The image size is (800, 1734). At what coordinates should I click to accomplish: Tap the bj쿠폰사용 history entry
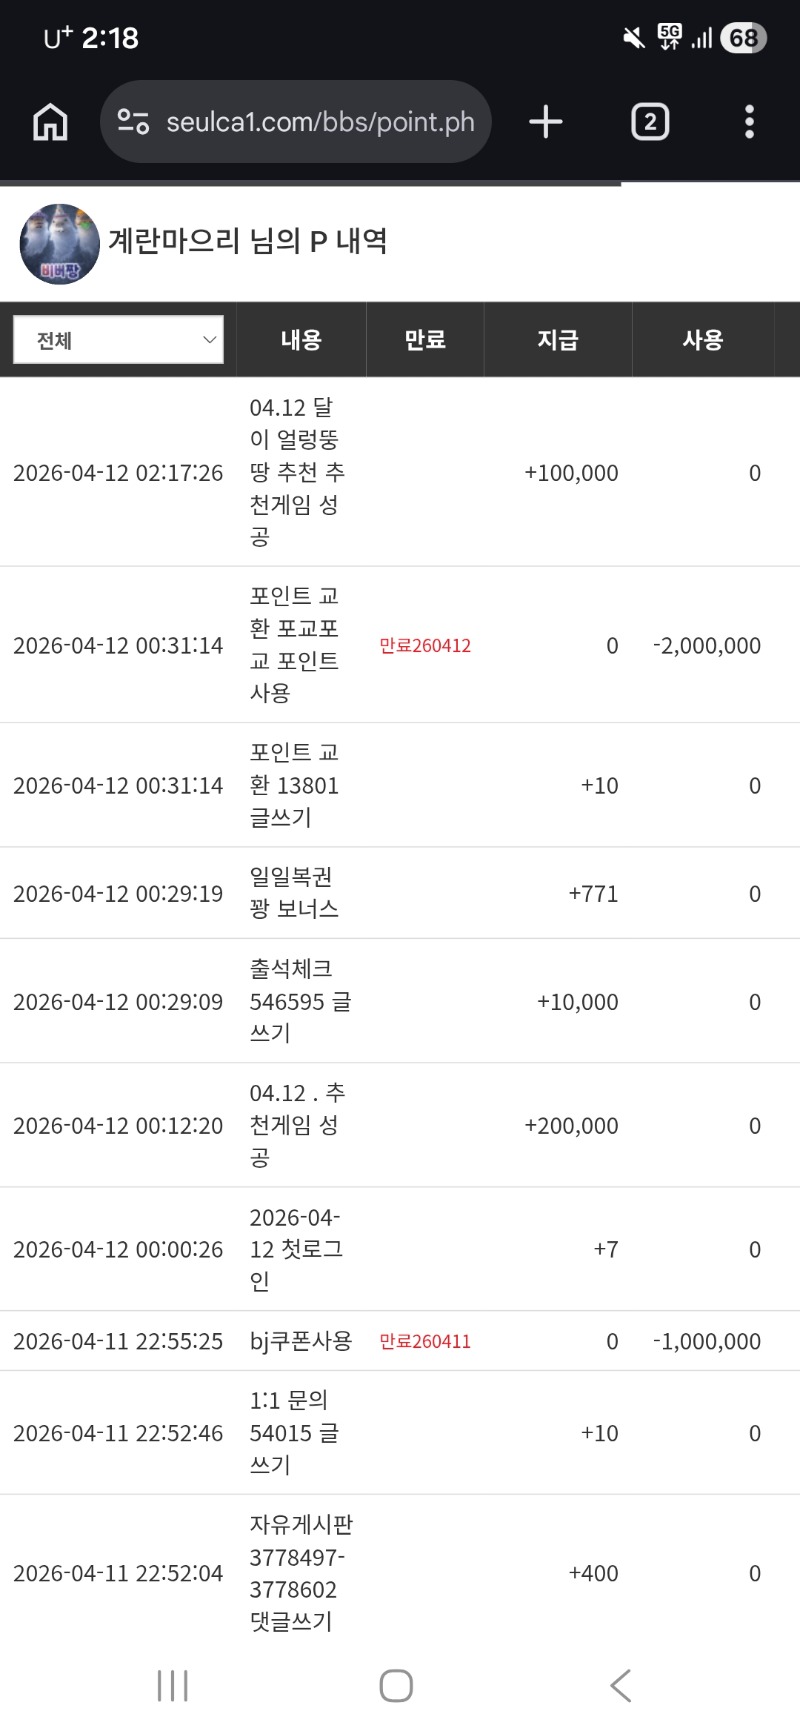point(300,1341)
